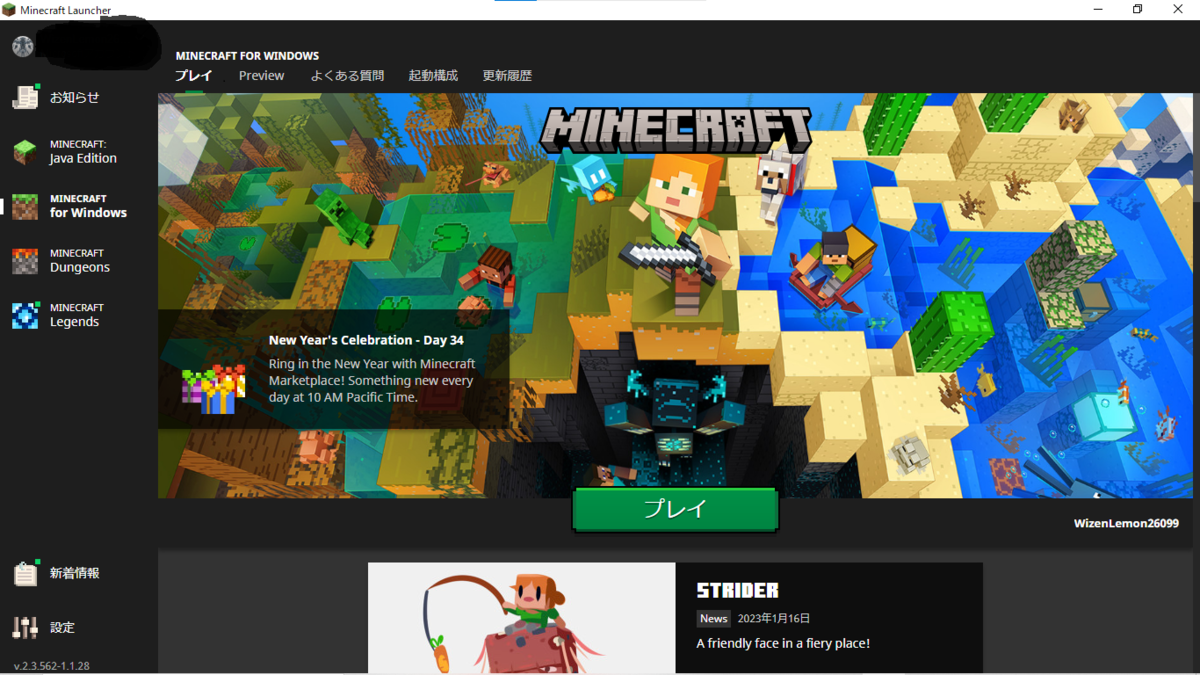This screenshot has height=675, width=1200.
Task: Click version text v.2.3.562-1.1.28
Action: [x=52, y=666]
